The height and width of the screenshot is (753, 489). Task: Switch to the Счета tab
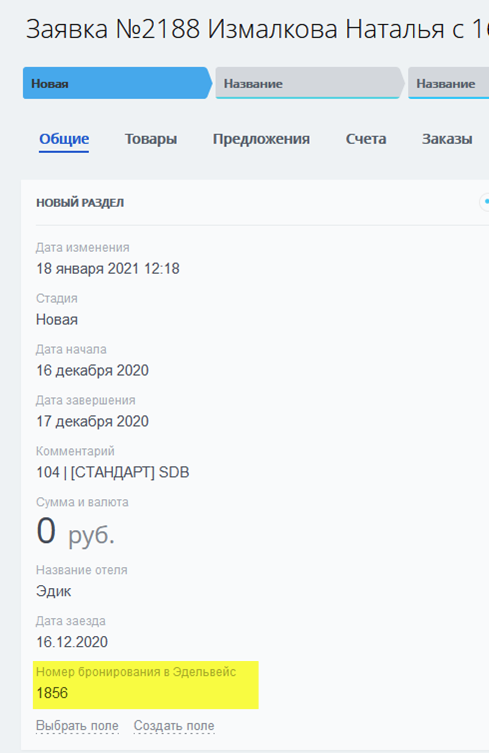tap(366, 139)
